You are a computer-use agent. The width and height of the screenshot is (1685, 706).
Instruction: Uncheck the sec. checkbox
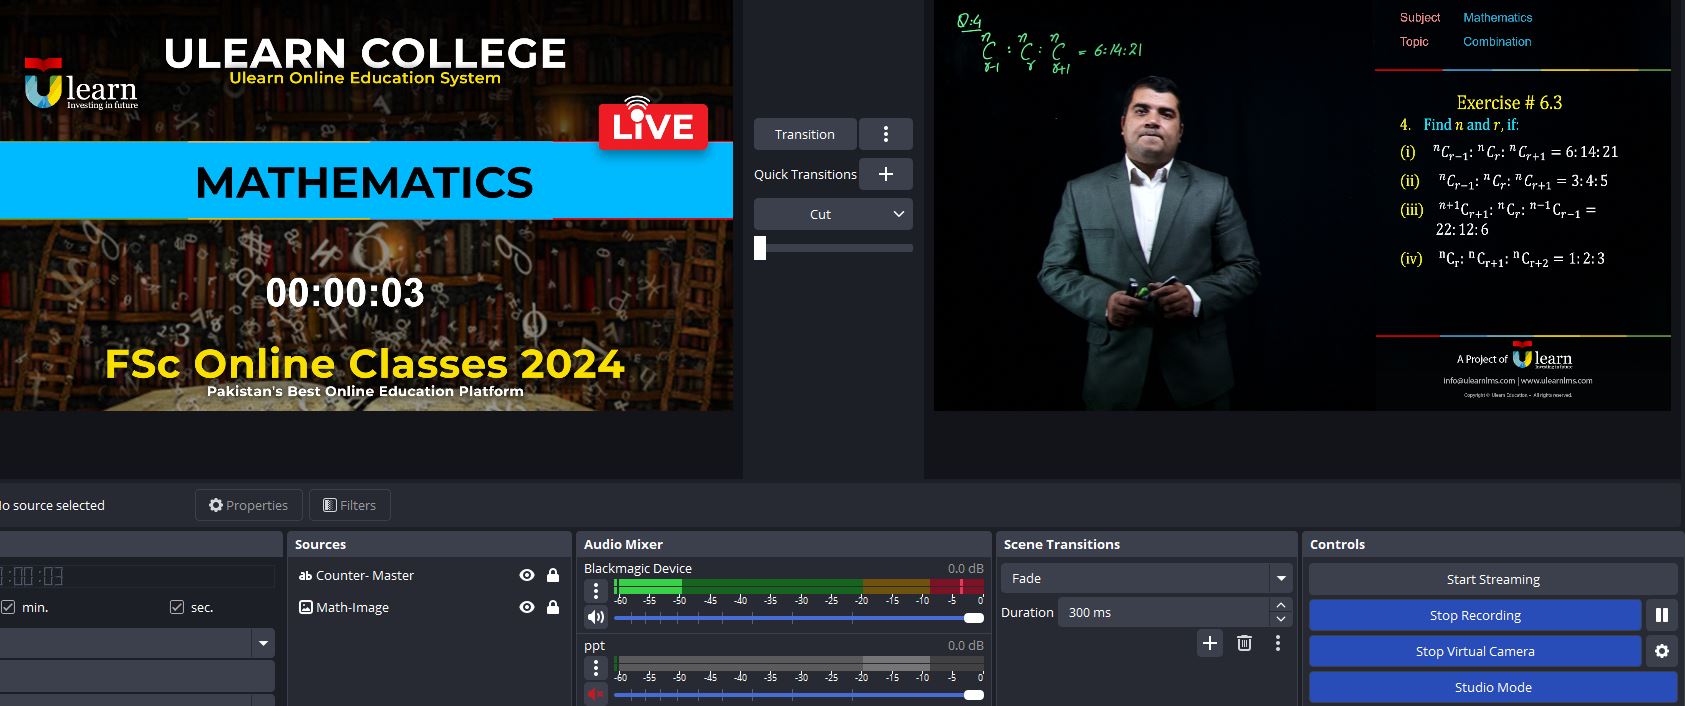[177, 607]
